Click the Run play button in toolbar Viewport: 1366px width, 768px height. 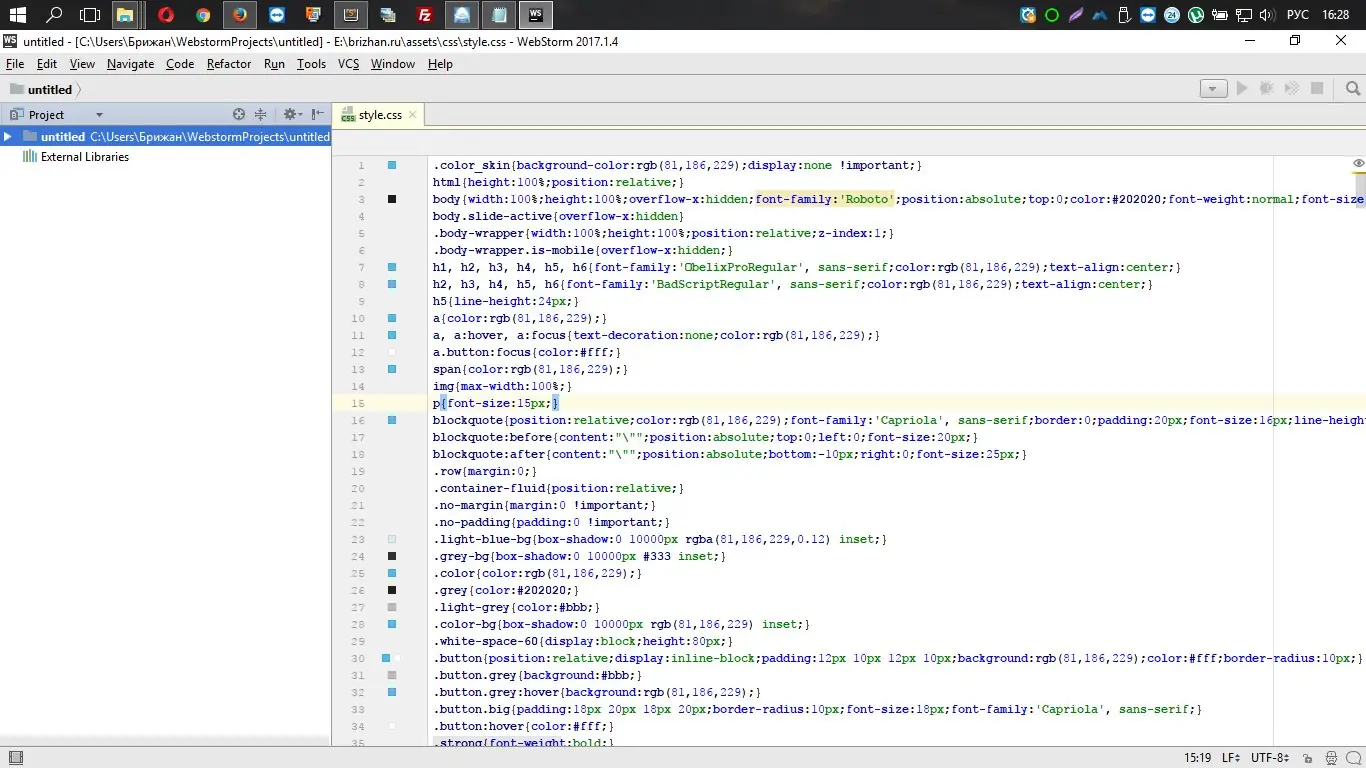[x=1242, y=89]
